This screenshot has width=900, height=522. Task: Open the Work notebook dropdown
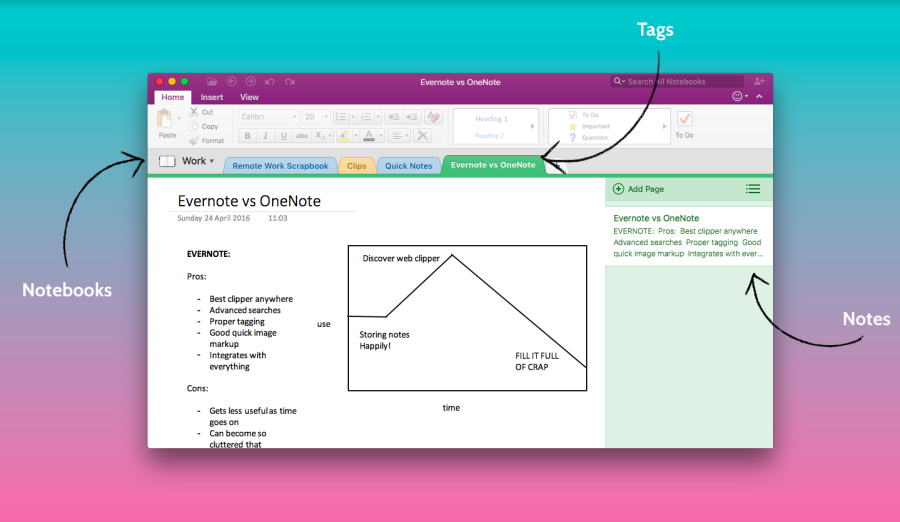click(198, 161)
